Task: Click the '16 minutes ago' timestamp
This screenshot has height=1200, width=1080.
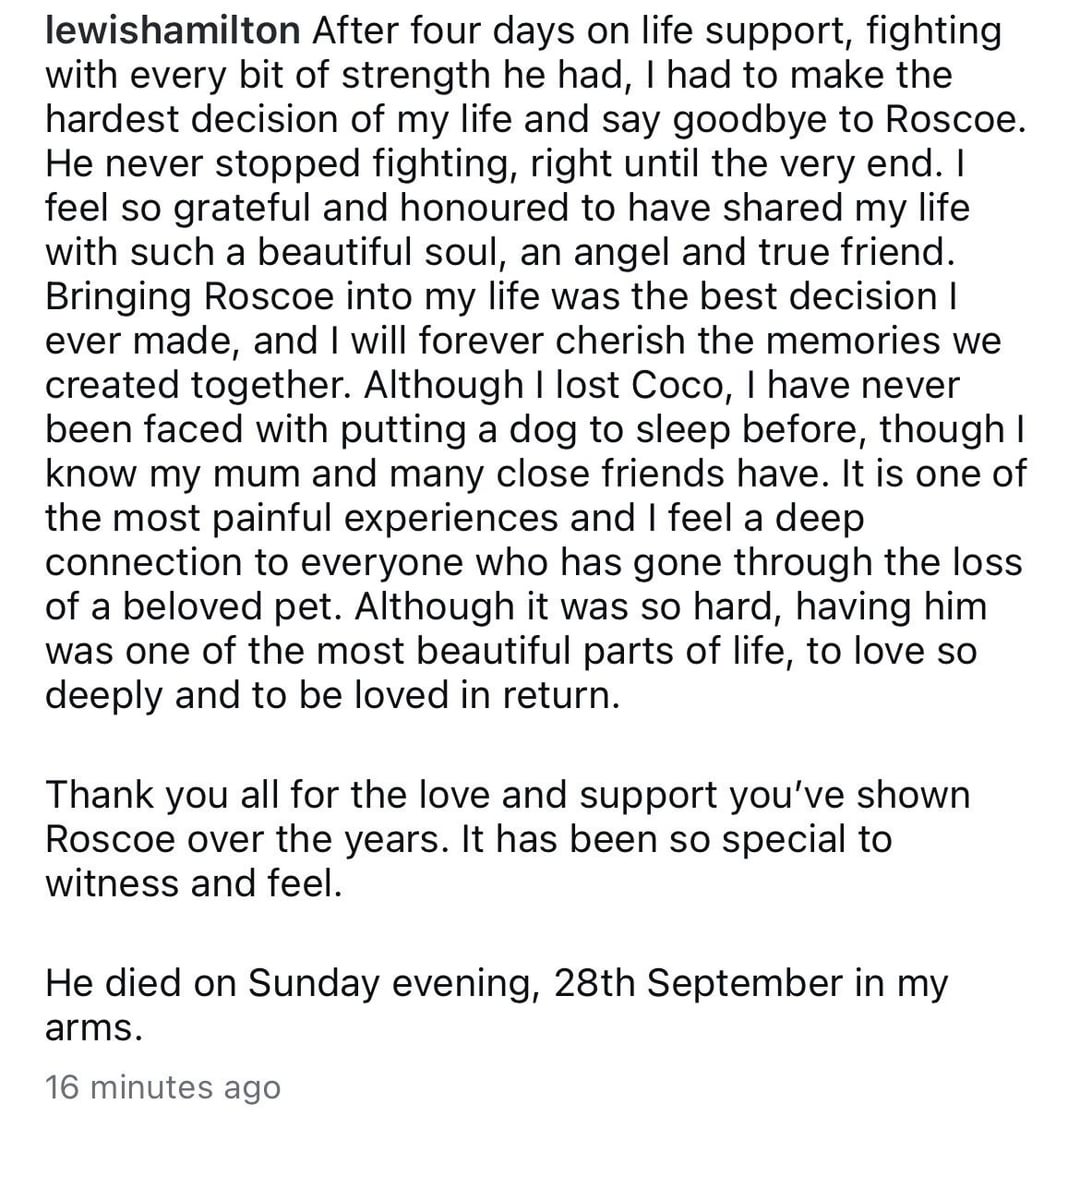Action: coord(163,1087)
